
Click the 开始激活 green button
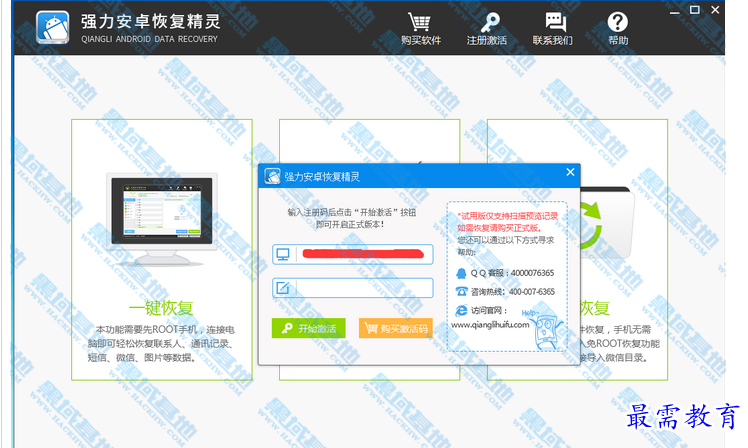tap(308, 328)
